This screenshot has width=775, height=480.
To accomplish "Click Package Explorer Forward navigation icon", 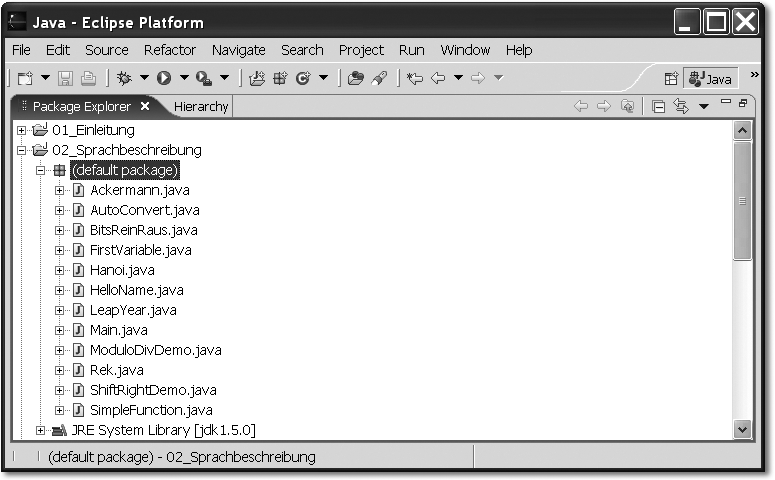I will pyautogui.click(x=604, y=106).
